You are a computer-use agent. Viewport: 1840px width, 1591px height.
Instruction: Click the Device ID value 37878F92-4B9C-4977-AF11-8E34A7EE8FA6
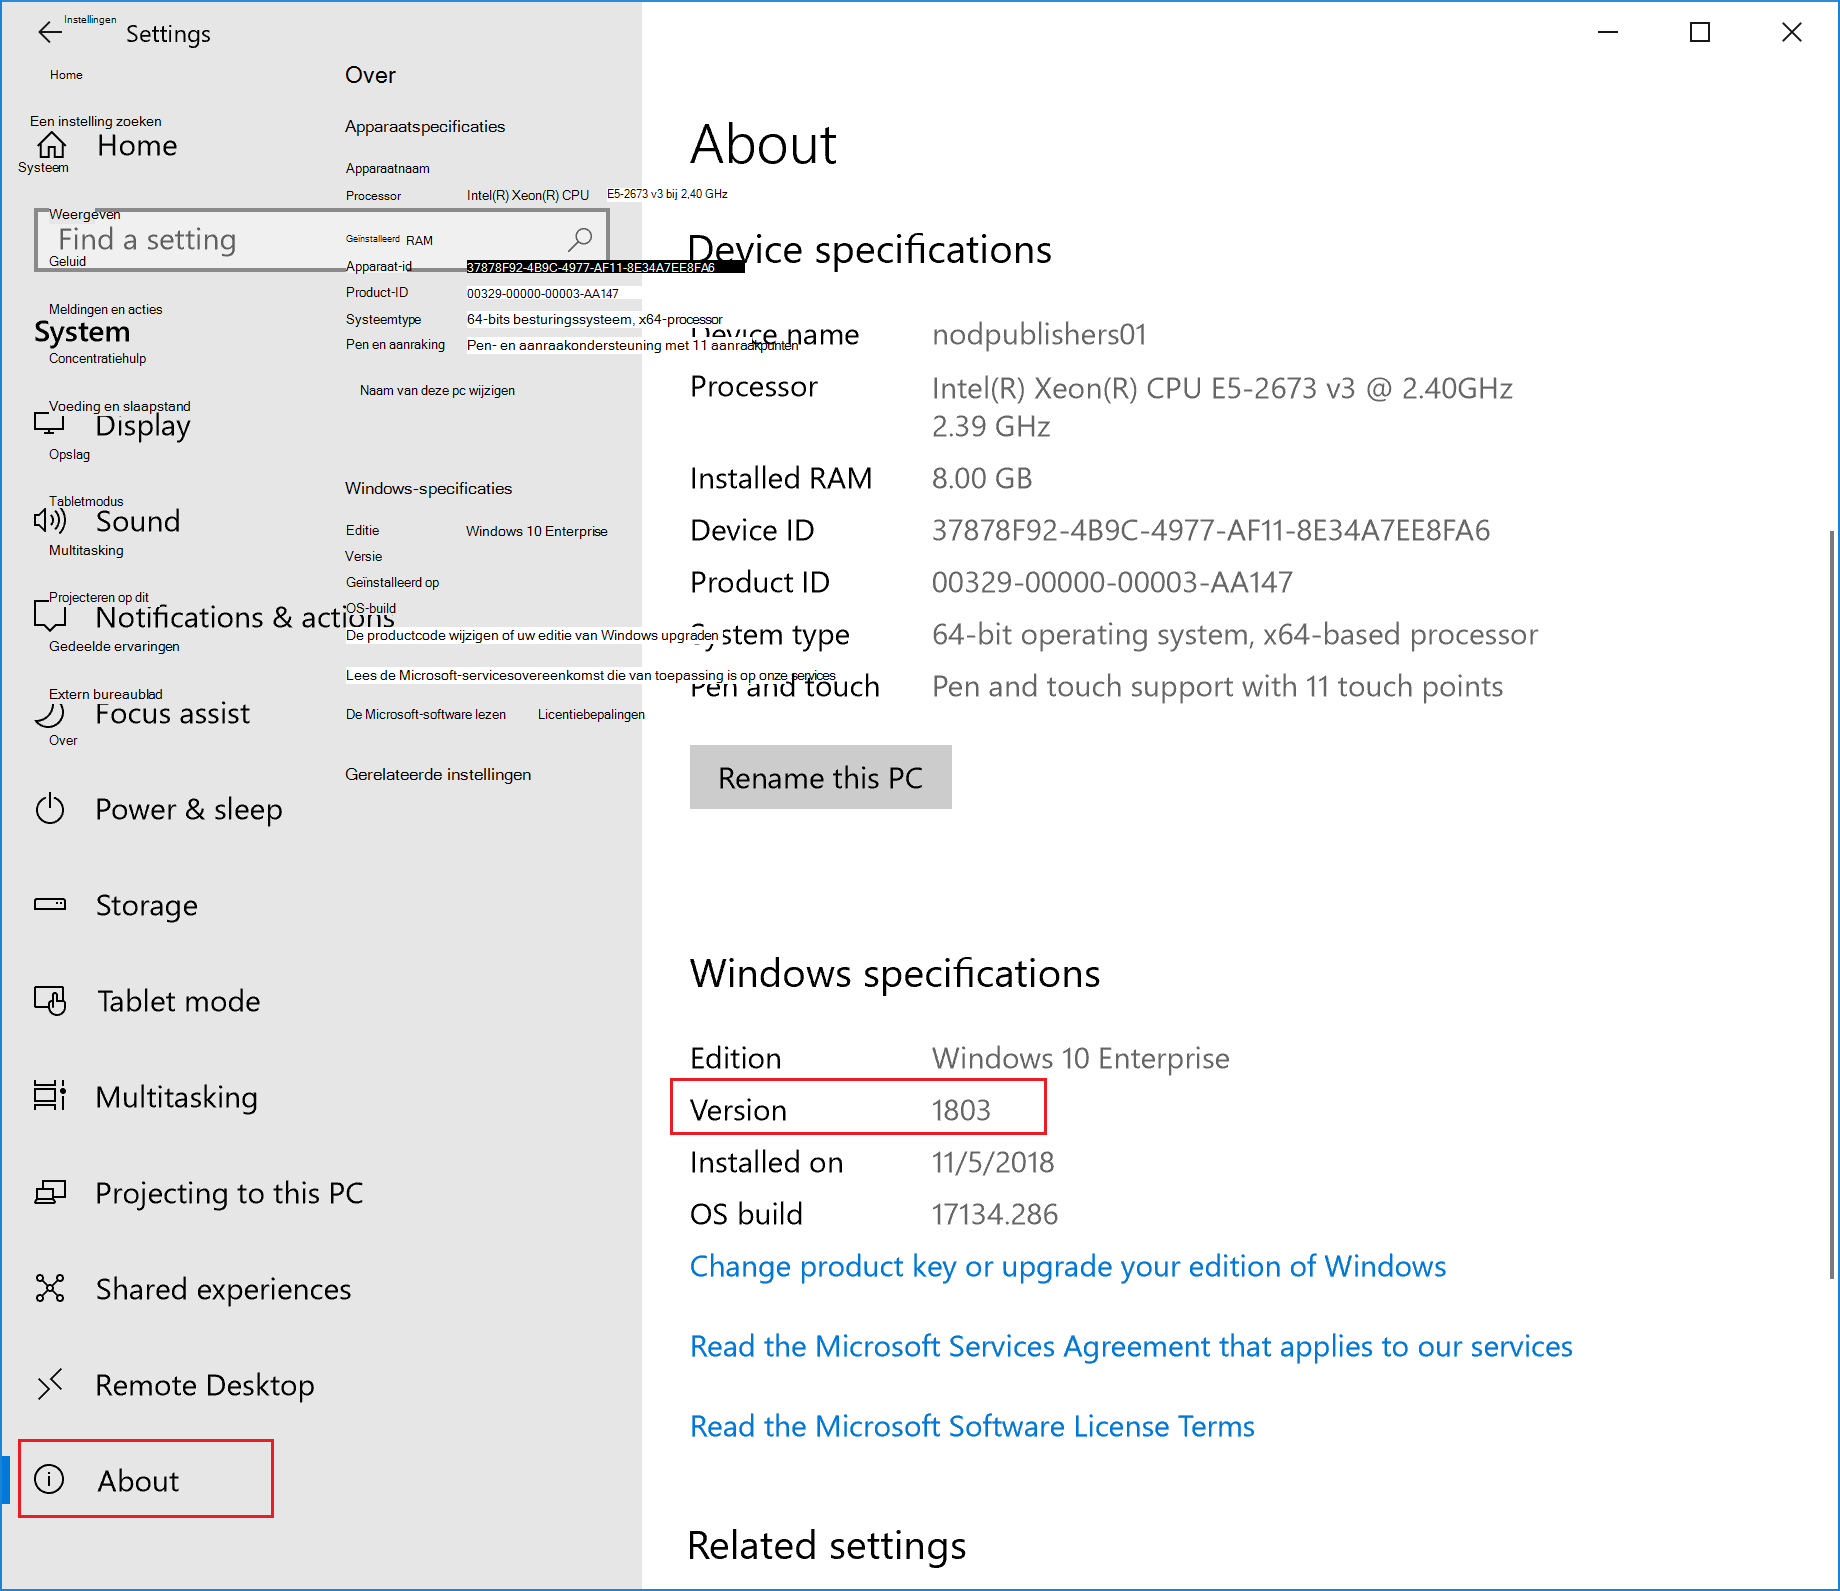[x=1211, y=531]
